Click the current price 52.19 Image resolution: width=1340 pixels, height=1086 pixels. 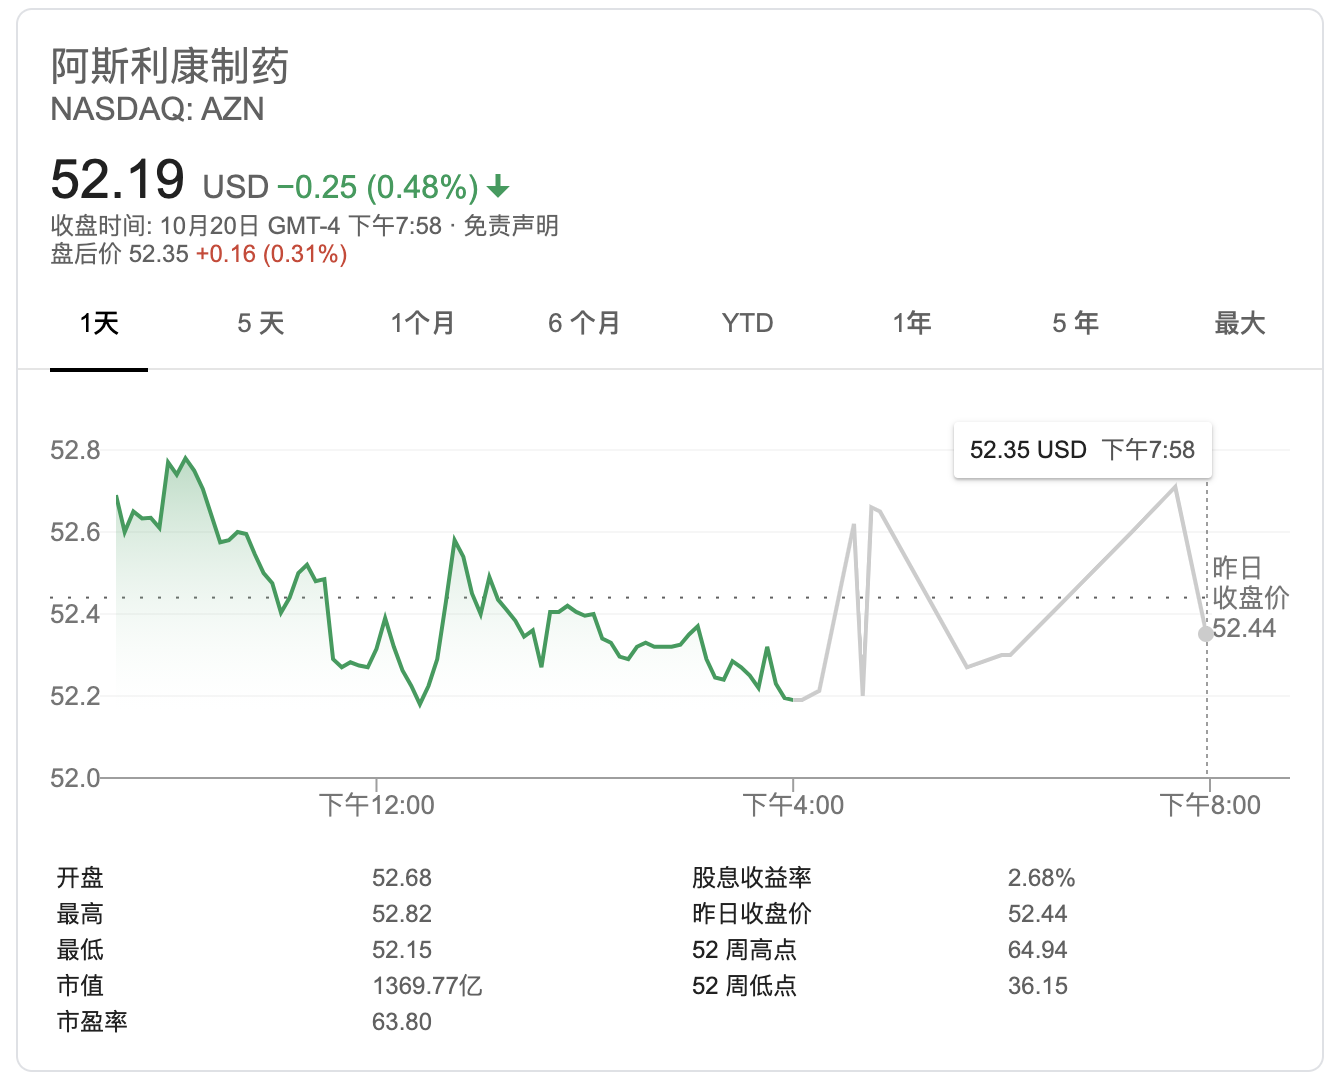click(x=118, y=179)
